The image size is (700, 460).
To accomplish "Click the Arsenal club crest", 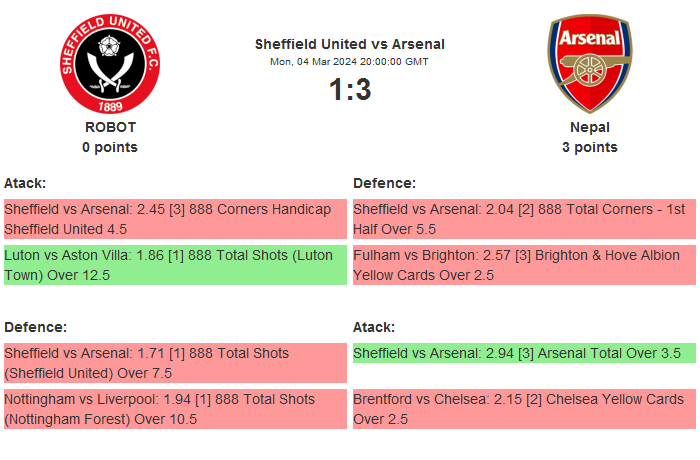I will click(589, 63).
